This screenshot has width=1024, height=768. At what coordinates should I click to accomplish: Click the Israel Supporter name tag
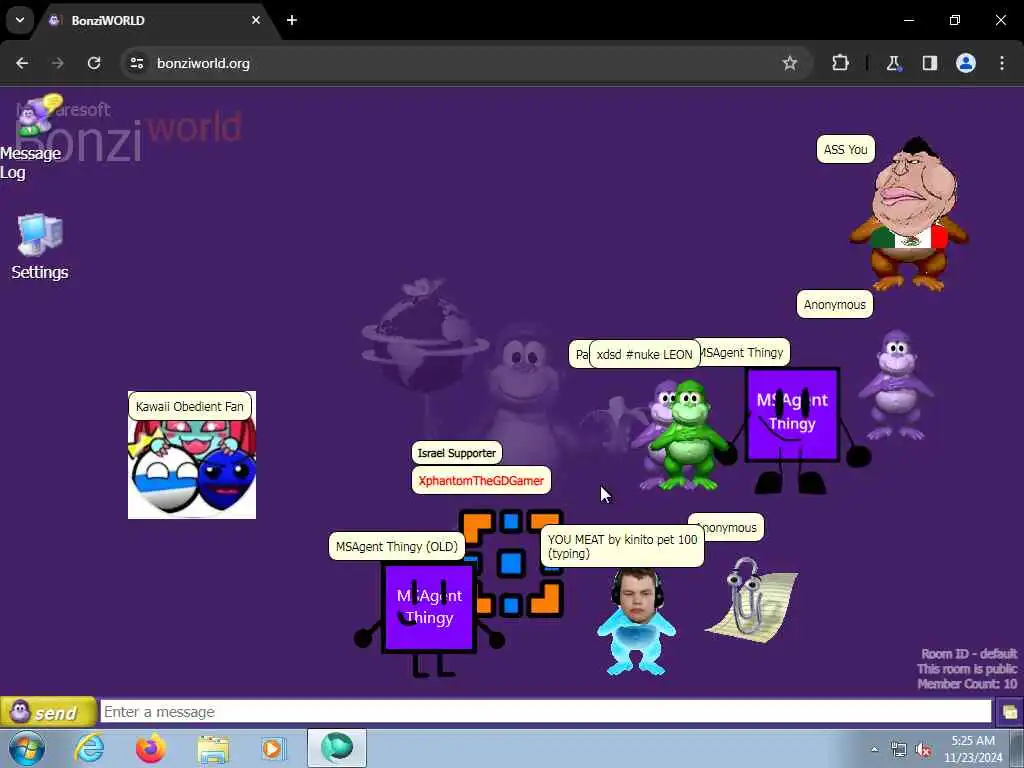point(456,453)
